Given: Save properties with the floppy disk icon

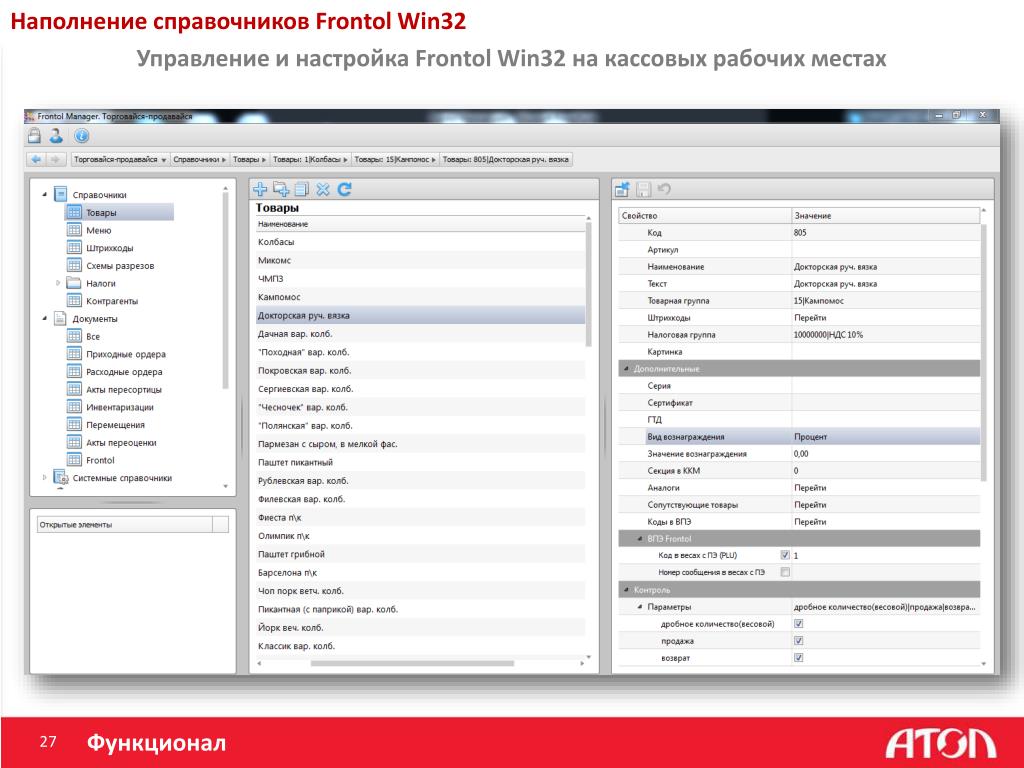Looking at the screenshot, I should coord(643,189).
